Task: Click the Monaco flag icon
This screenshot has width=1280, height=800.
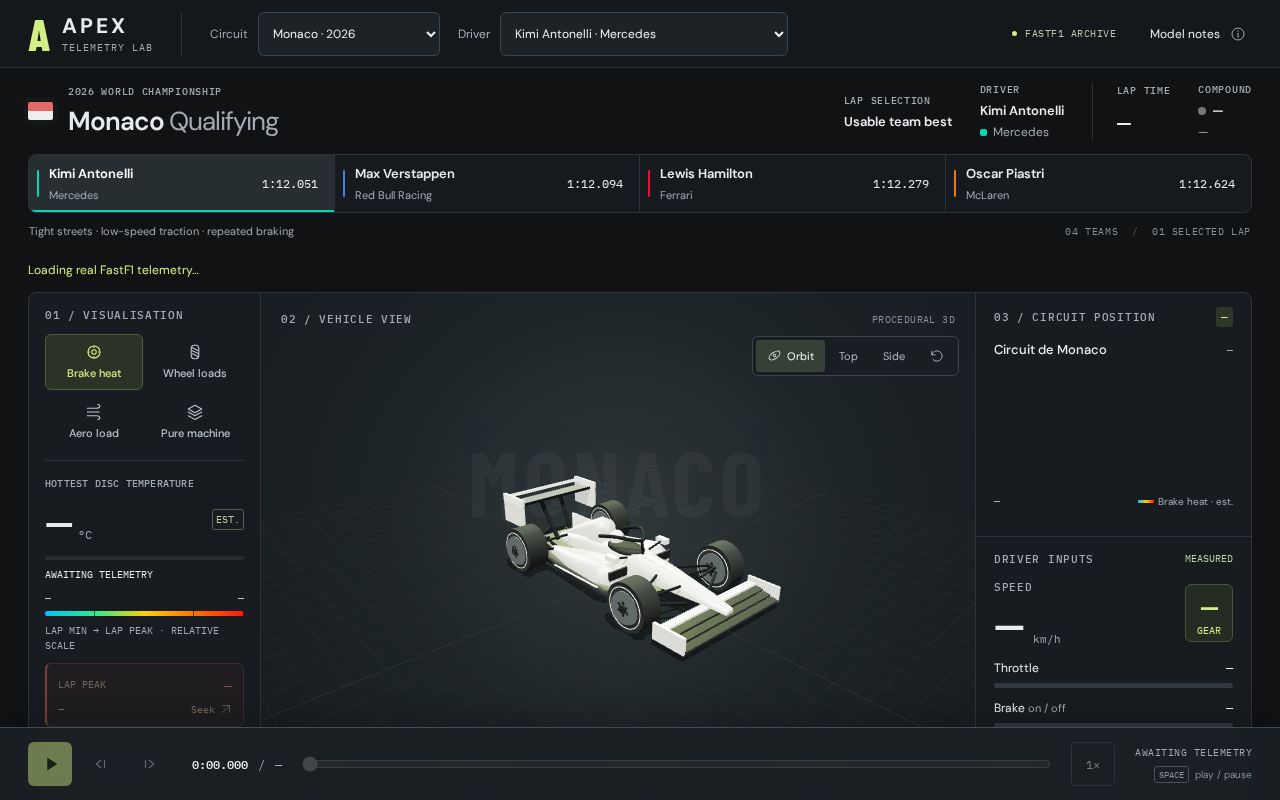Action: pyautogui.click(x=40, y=111)
